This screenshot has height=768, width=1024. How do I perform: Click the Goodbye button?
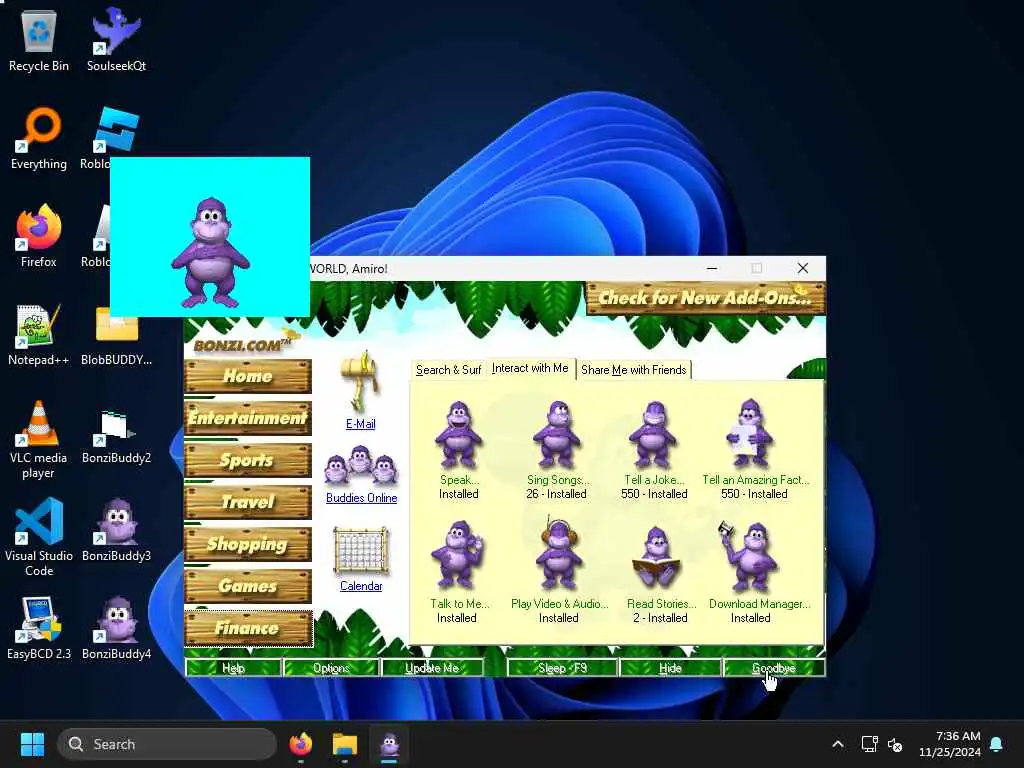point(774,667)
